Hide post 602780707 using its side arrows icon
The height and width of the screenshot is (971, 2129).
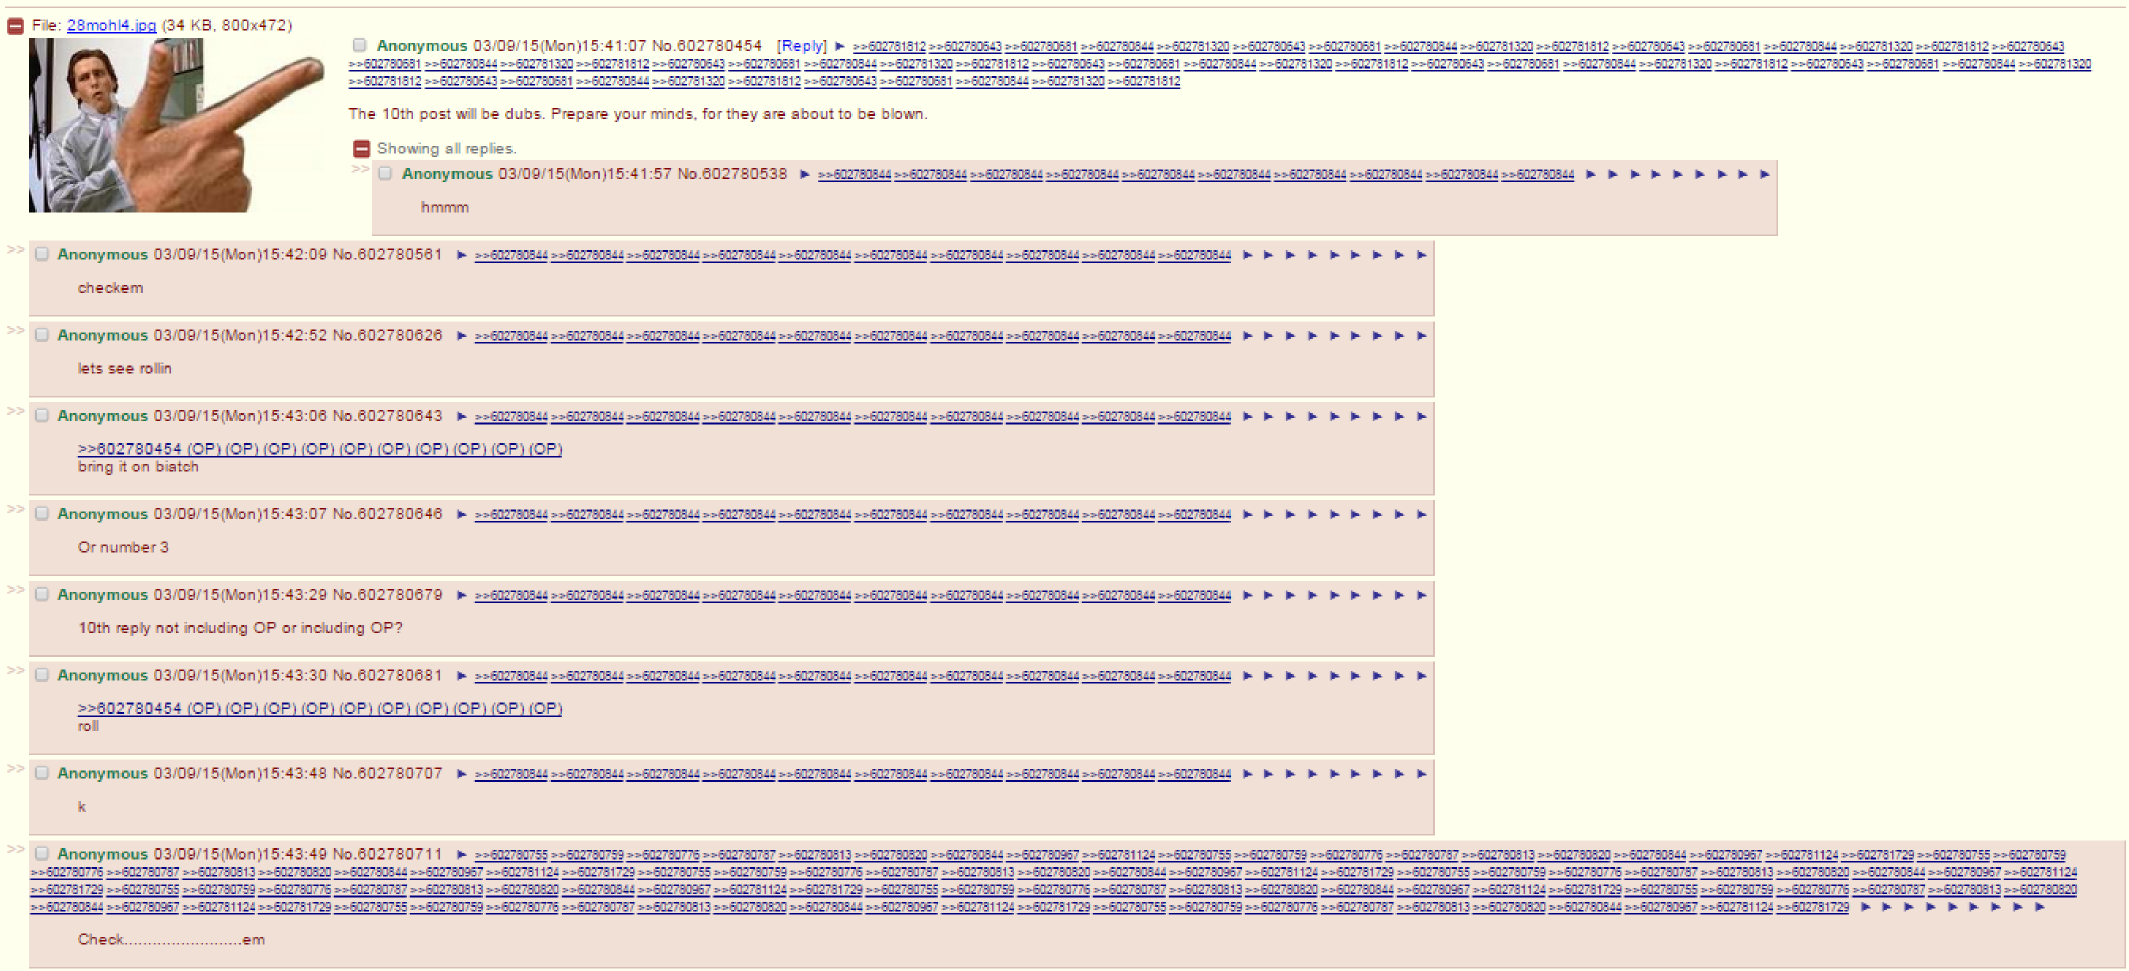tap(15, 769)
